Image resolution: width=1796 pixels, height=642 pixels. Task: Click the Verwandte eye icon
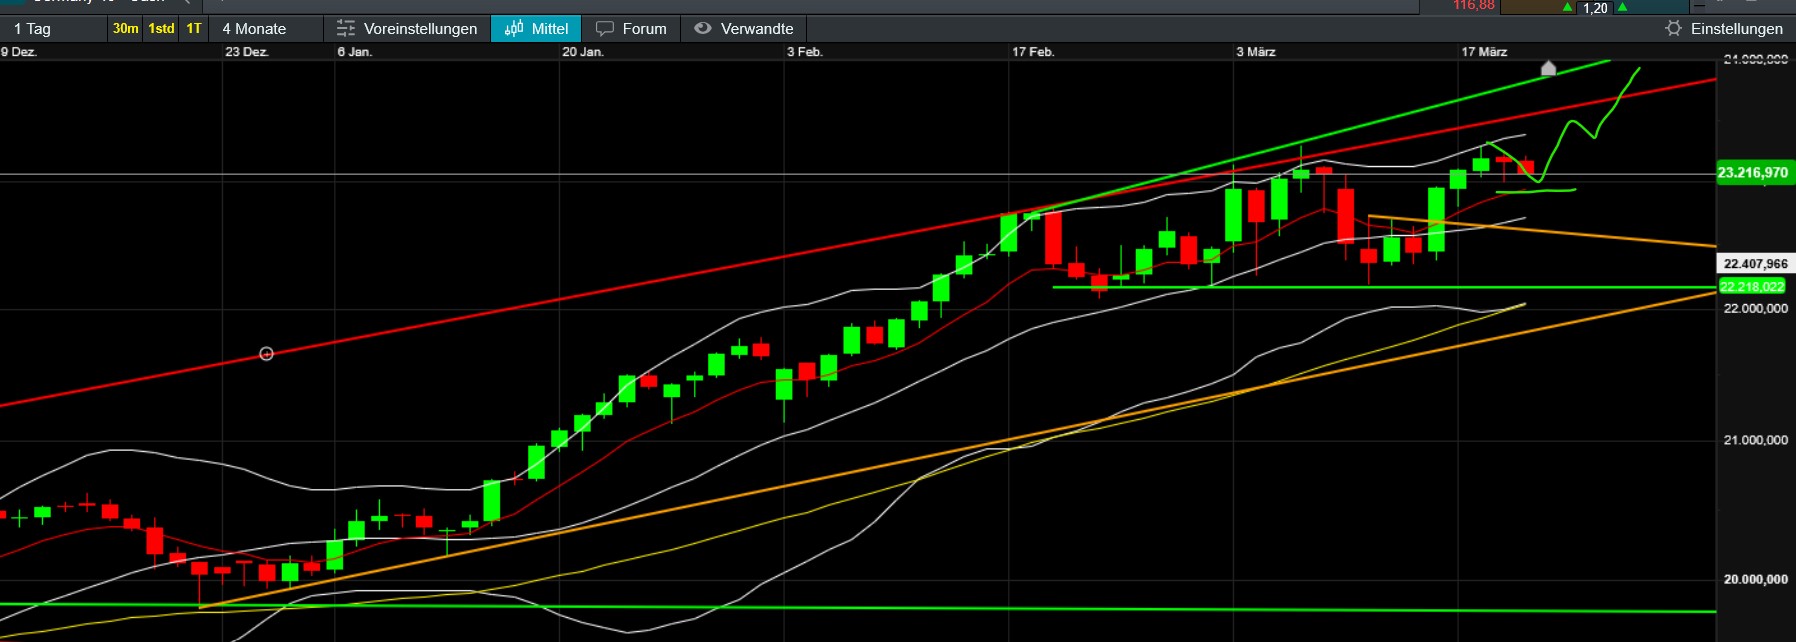(703, 28)
